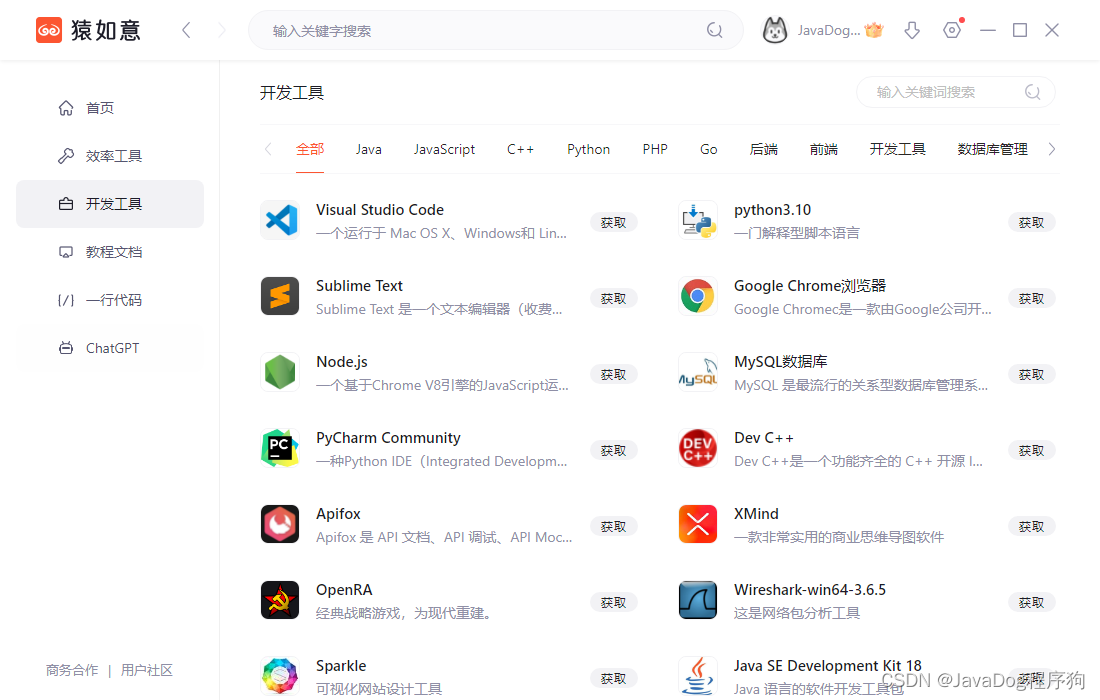Click search icon in the 开发工具 search box
The width and height of the screenshot is (1100, 700).
(1033, 92)
